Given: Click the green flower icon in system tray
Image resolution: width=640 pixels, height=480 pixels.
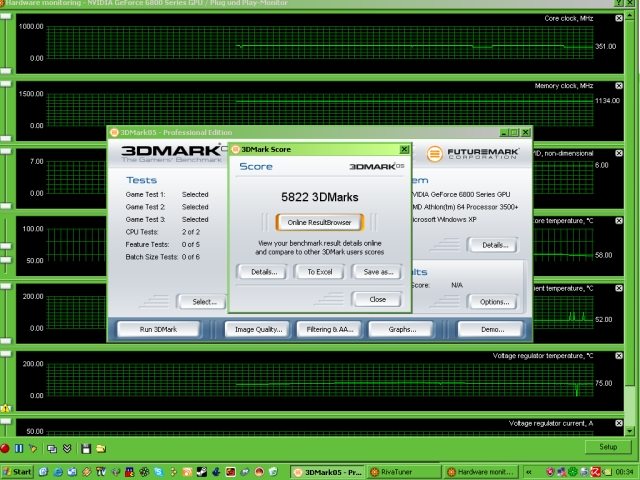Looking at the screenshot, I should [573, 472].
